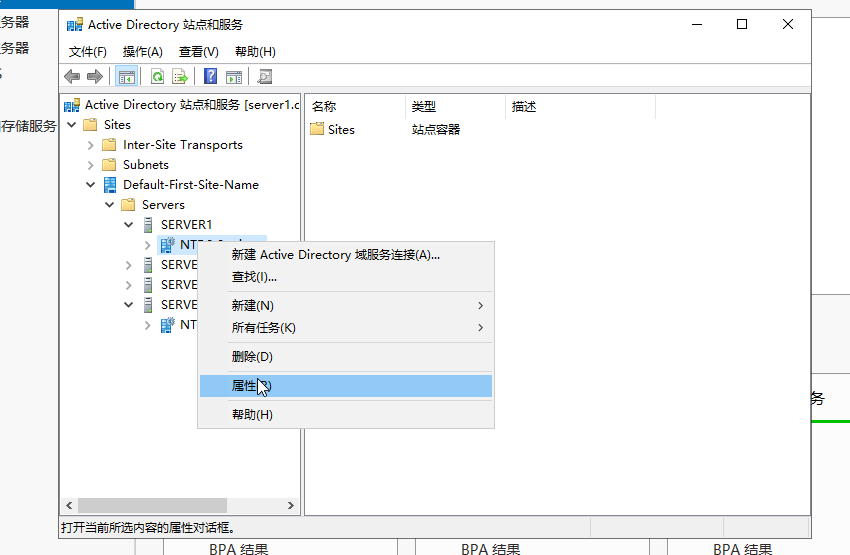
Task: Sort by the 名称 column header
Action: [x=355, y=107]
